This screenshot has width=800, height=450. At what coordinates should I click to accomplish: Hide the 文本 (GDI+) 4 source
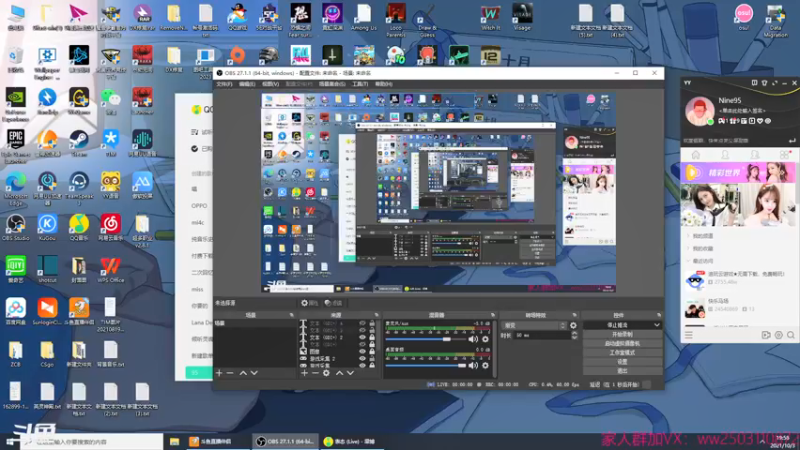click(362, 323)
